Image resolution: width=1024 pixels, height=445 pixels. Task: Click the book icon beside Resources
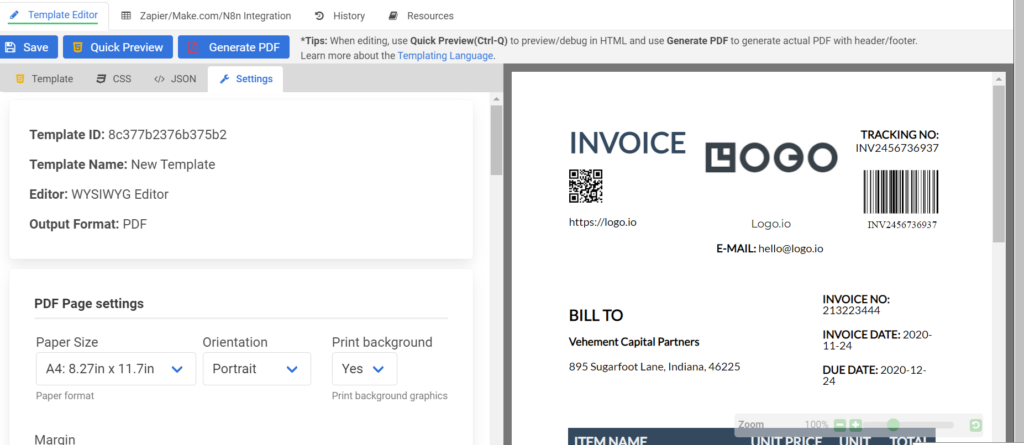[392, 16]
